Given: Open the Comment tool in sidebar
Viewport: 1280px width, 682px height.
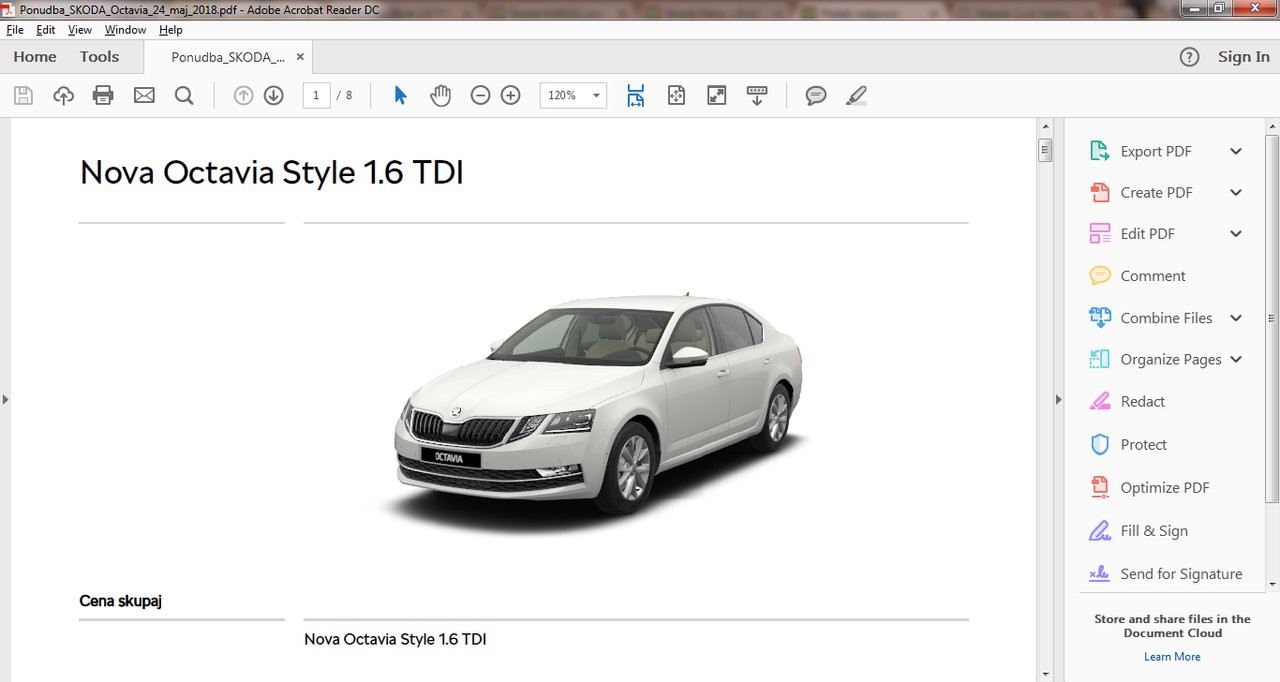Looking at the screenshot, I should click(x=1152, y=275).
